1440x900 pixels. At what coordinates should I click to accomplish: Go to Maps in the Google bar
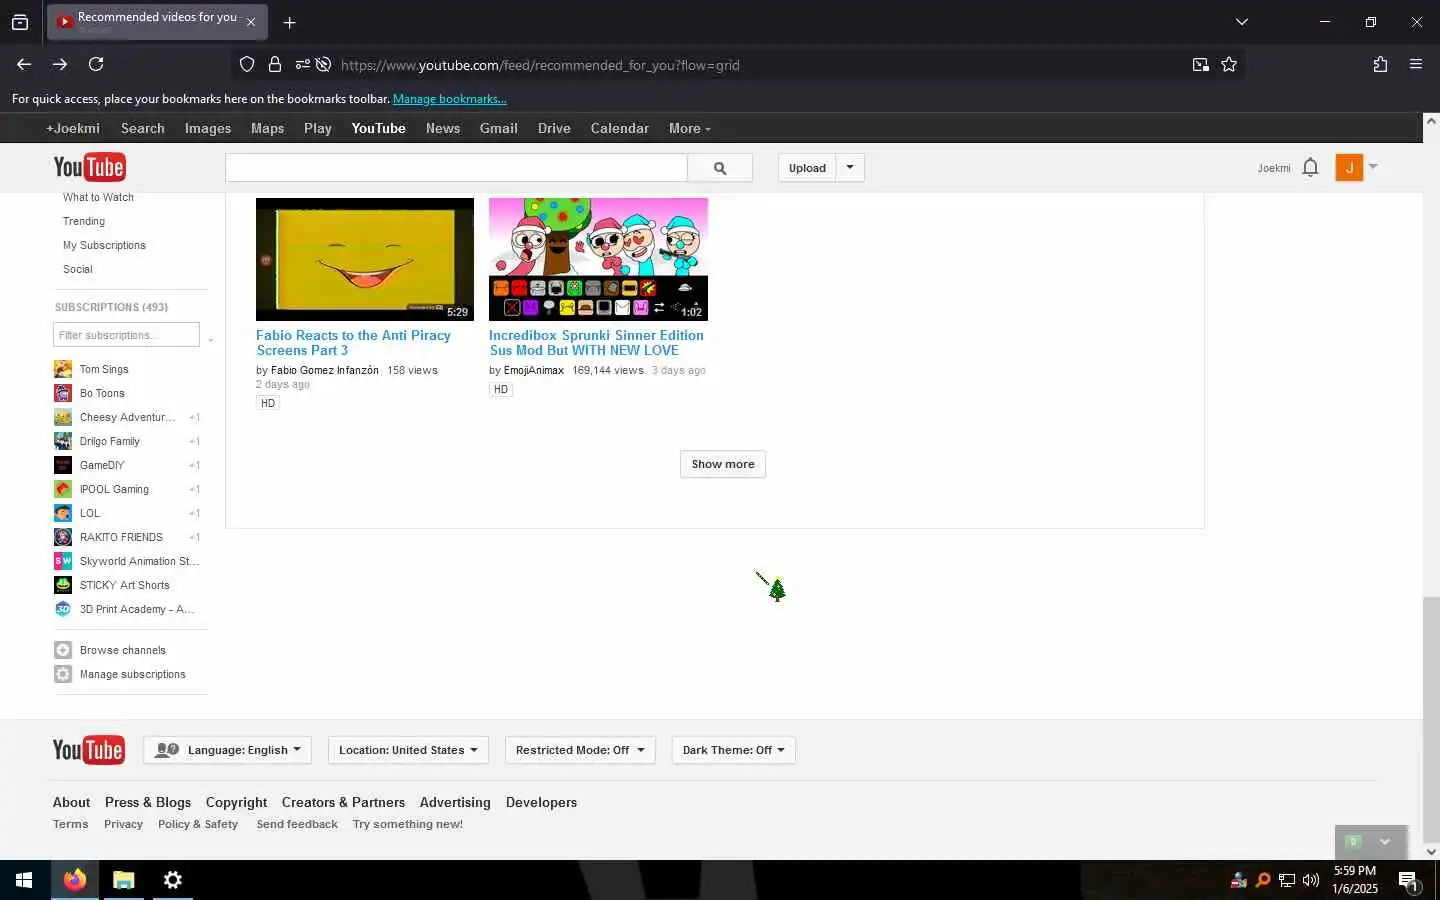click(267, 128)
